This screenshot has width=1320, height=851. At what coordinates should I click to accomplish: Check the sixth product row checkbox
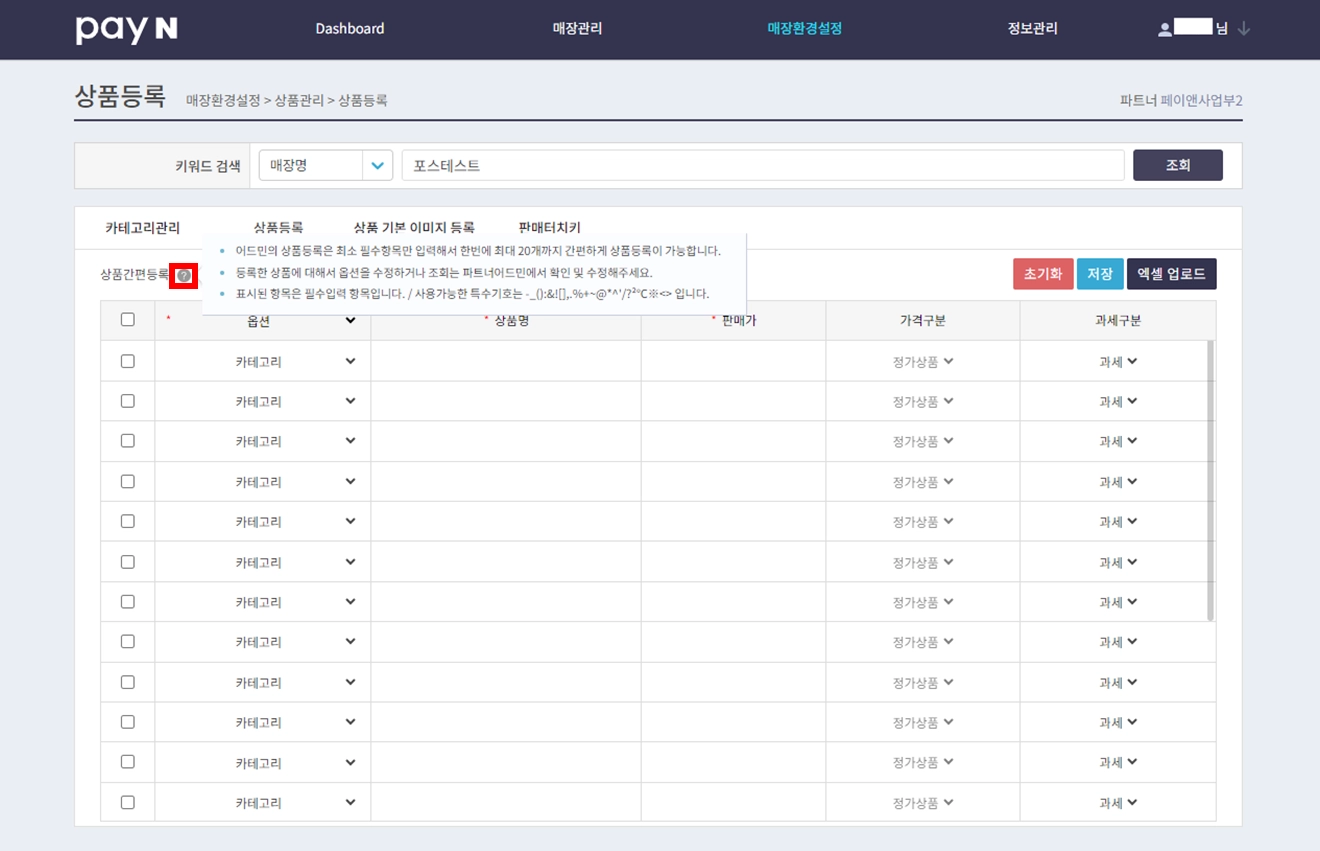128,562
